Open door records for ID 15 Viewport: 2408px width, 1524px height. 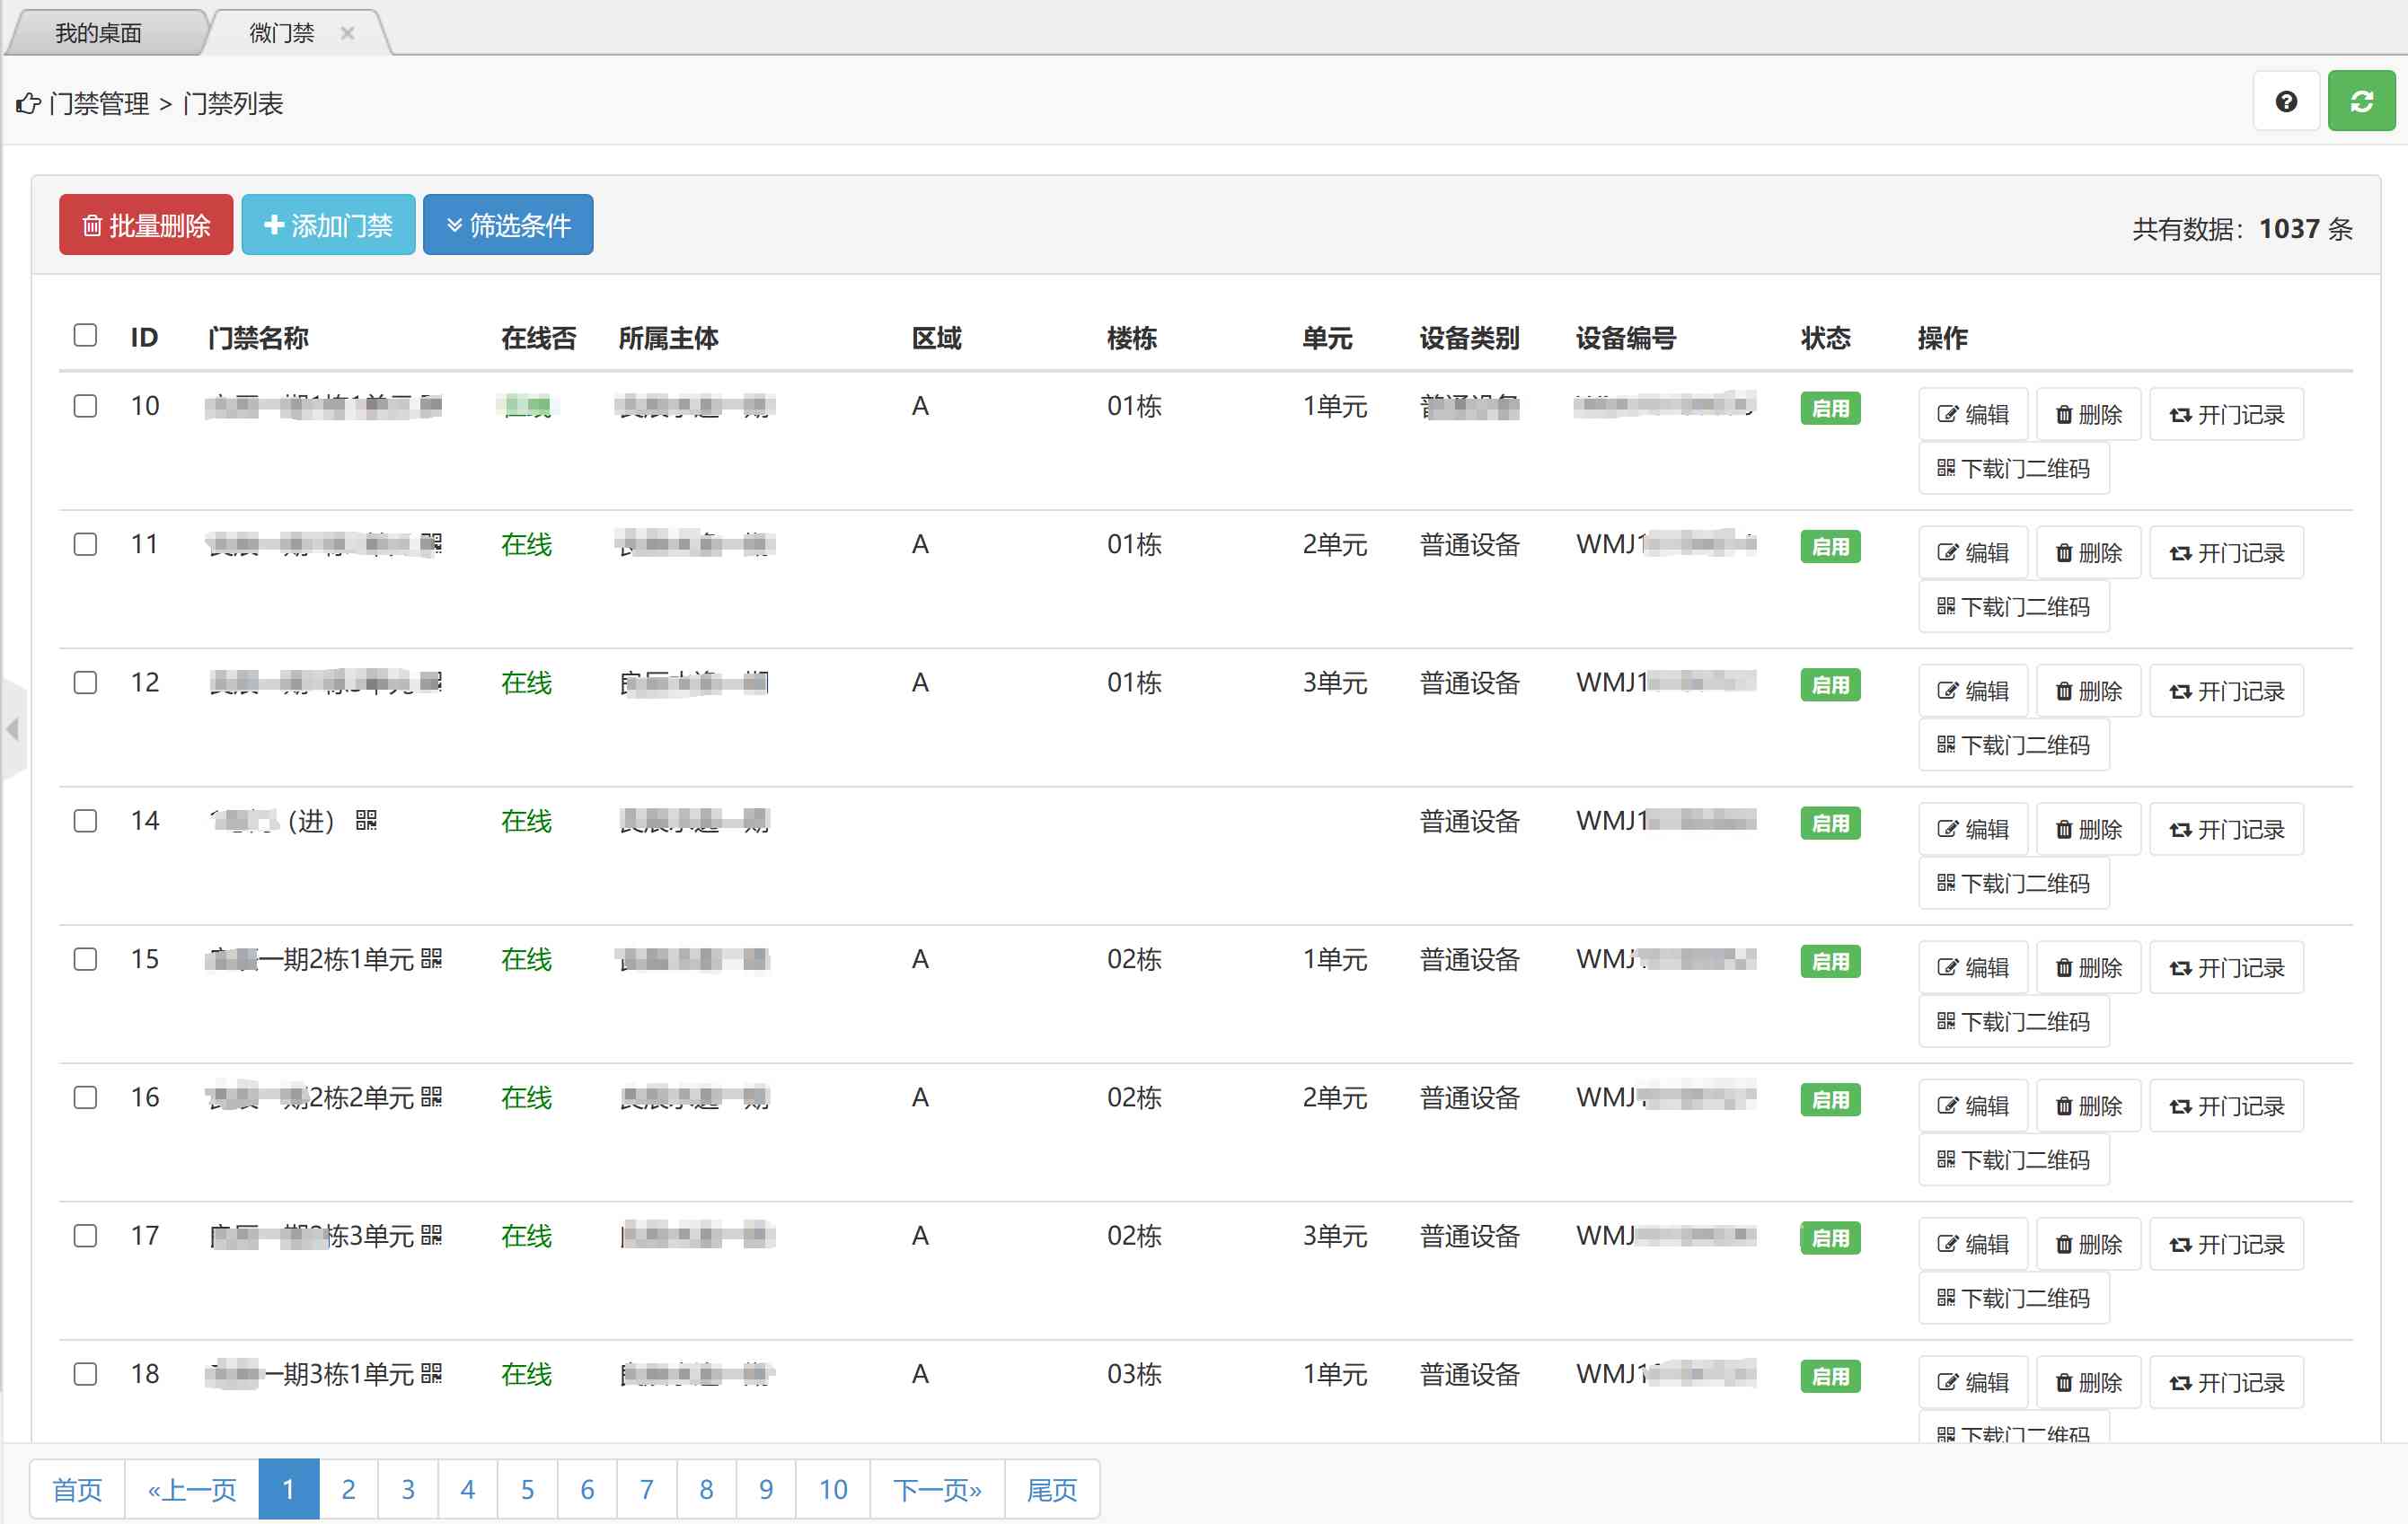(x=2226, y=967)
